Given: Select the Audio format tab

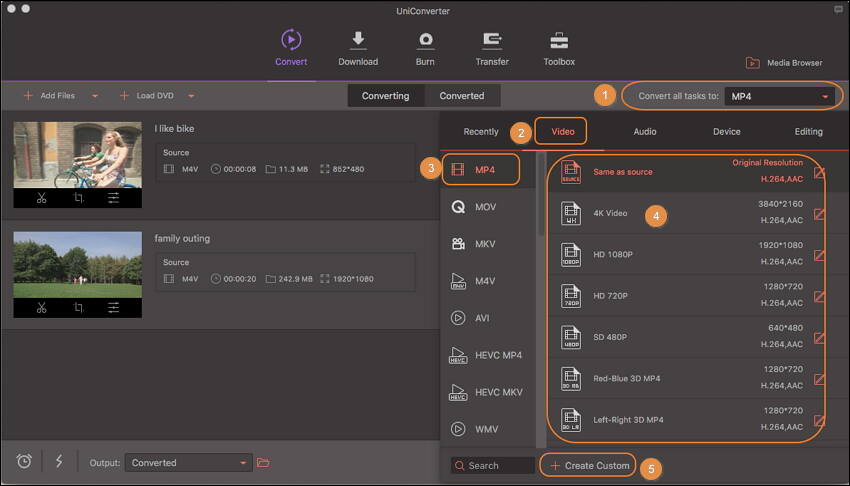Looking at the screenshot, I should [x=645, y=132].
